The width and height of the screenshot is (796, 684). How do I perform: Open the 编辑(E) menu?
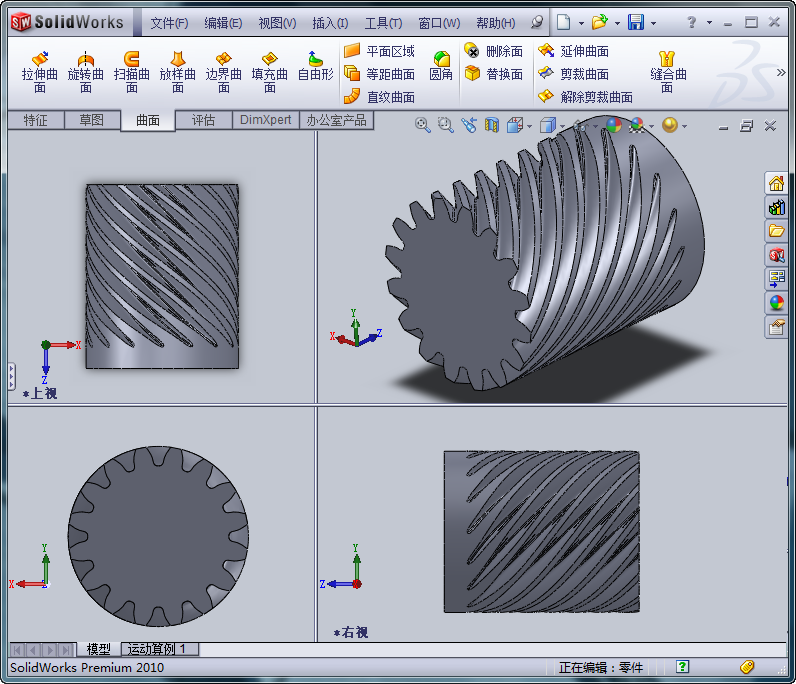[x=223, y=23]
